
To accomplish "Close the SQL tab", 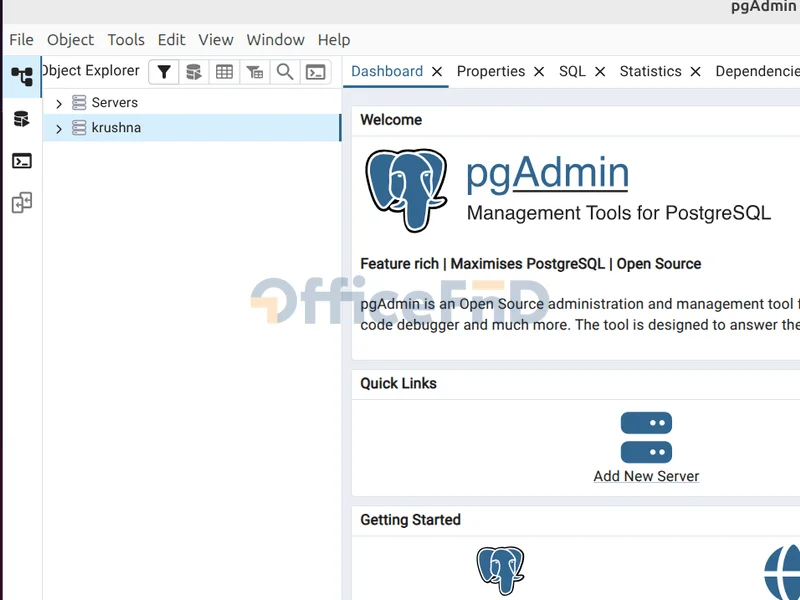I will point(600,72).
